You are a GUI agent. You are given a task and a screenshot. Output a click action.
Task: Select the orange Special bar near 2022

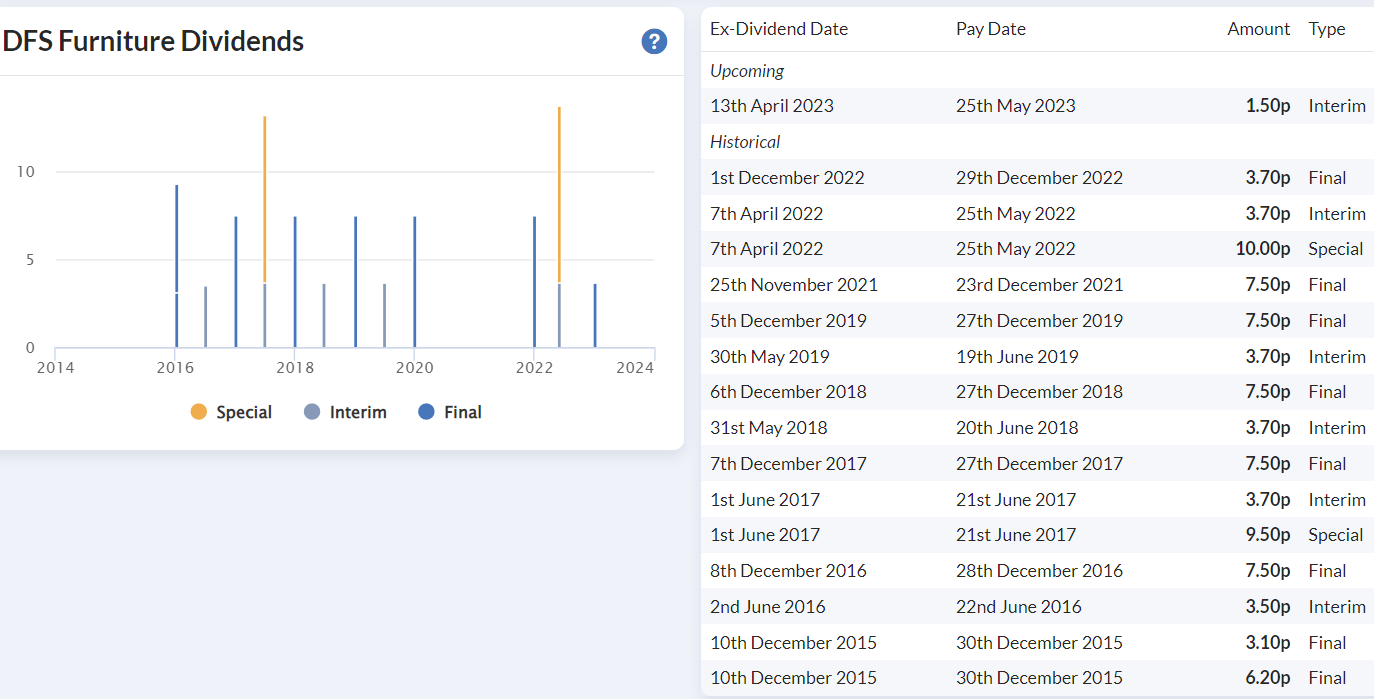point(559,195)
